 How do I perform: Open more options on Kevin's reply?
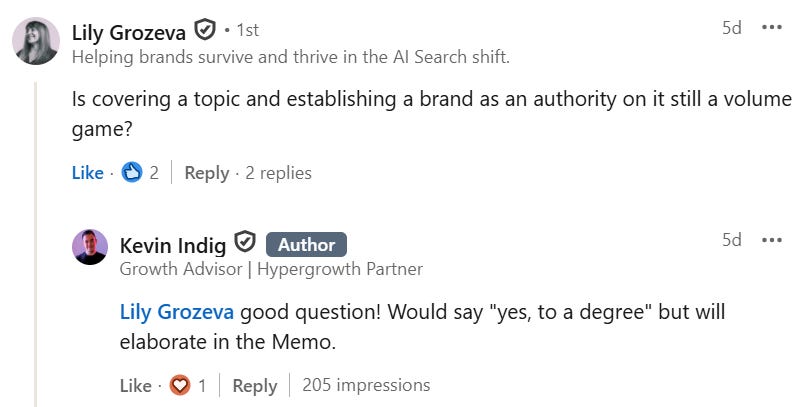(x=772, y=240)
